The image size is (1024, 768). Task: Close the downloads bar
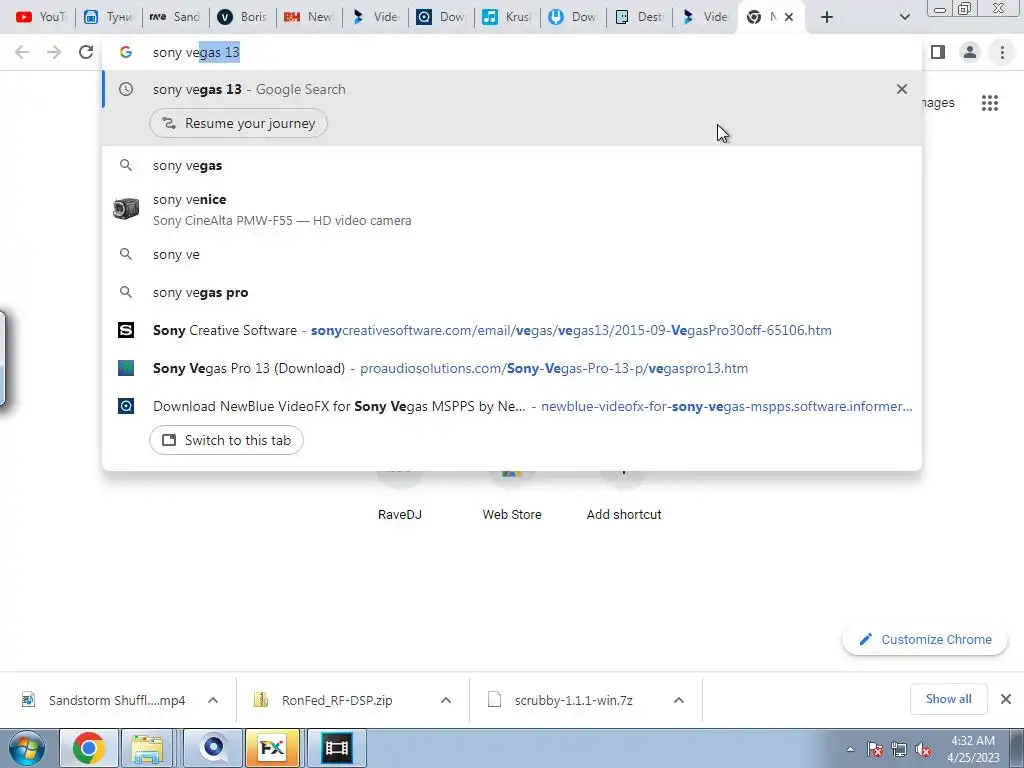[1006, 699]
